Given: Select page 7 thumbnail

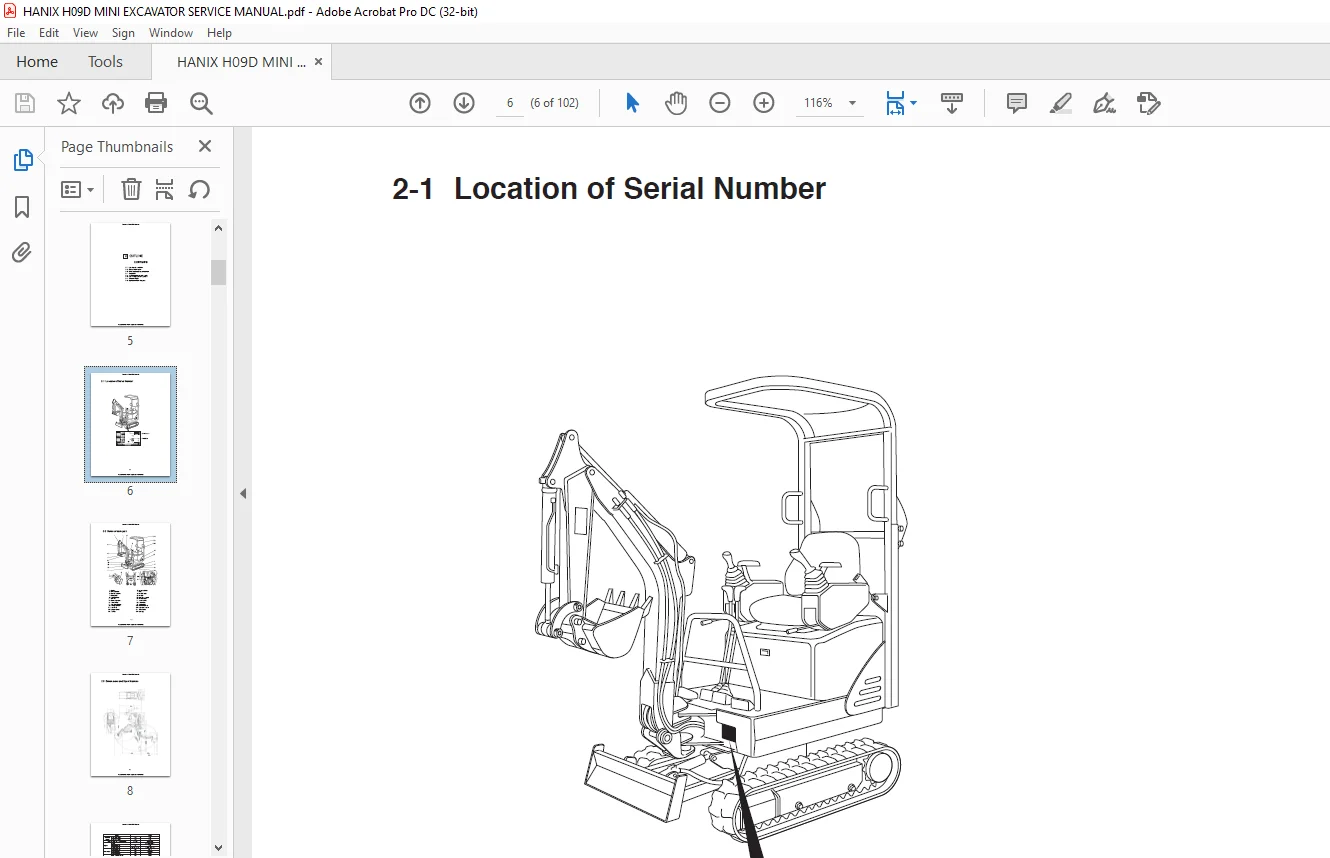Looking at the screenshot, I should [130, 574].
